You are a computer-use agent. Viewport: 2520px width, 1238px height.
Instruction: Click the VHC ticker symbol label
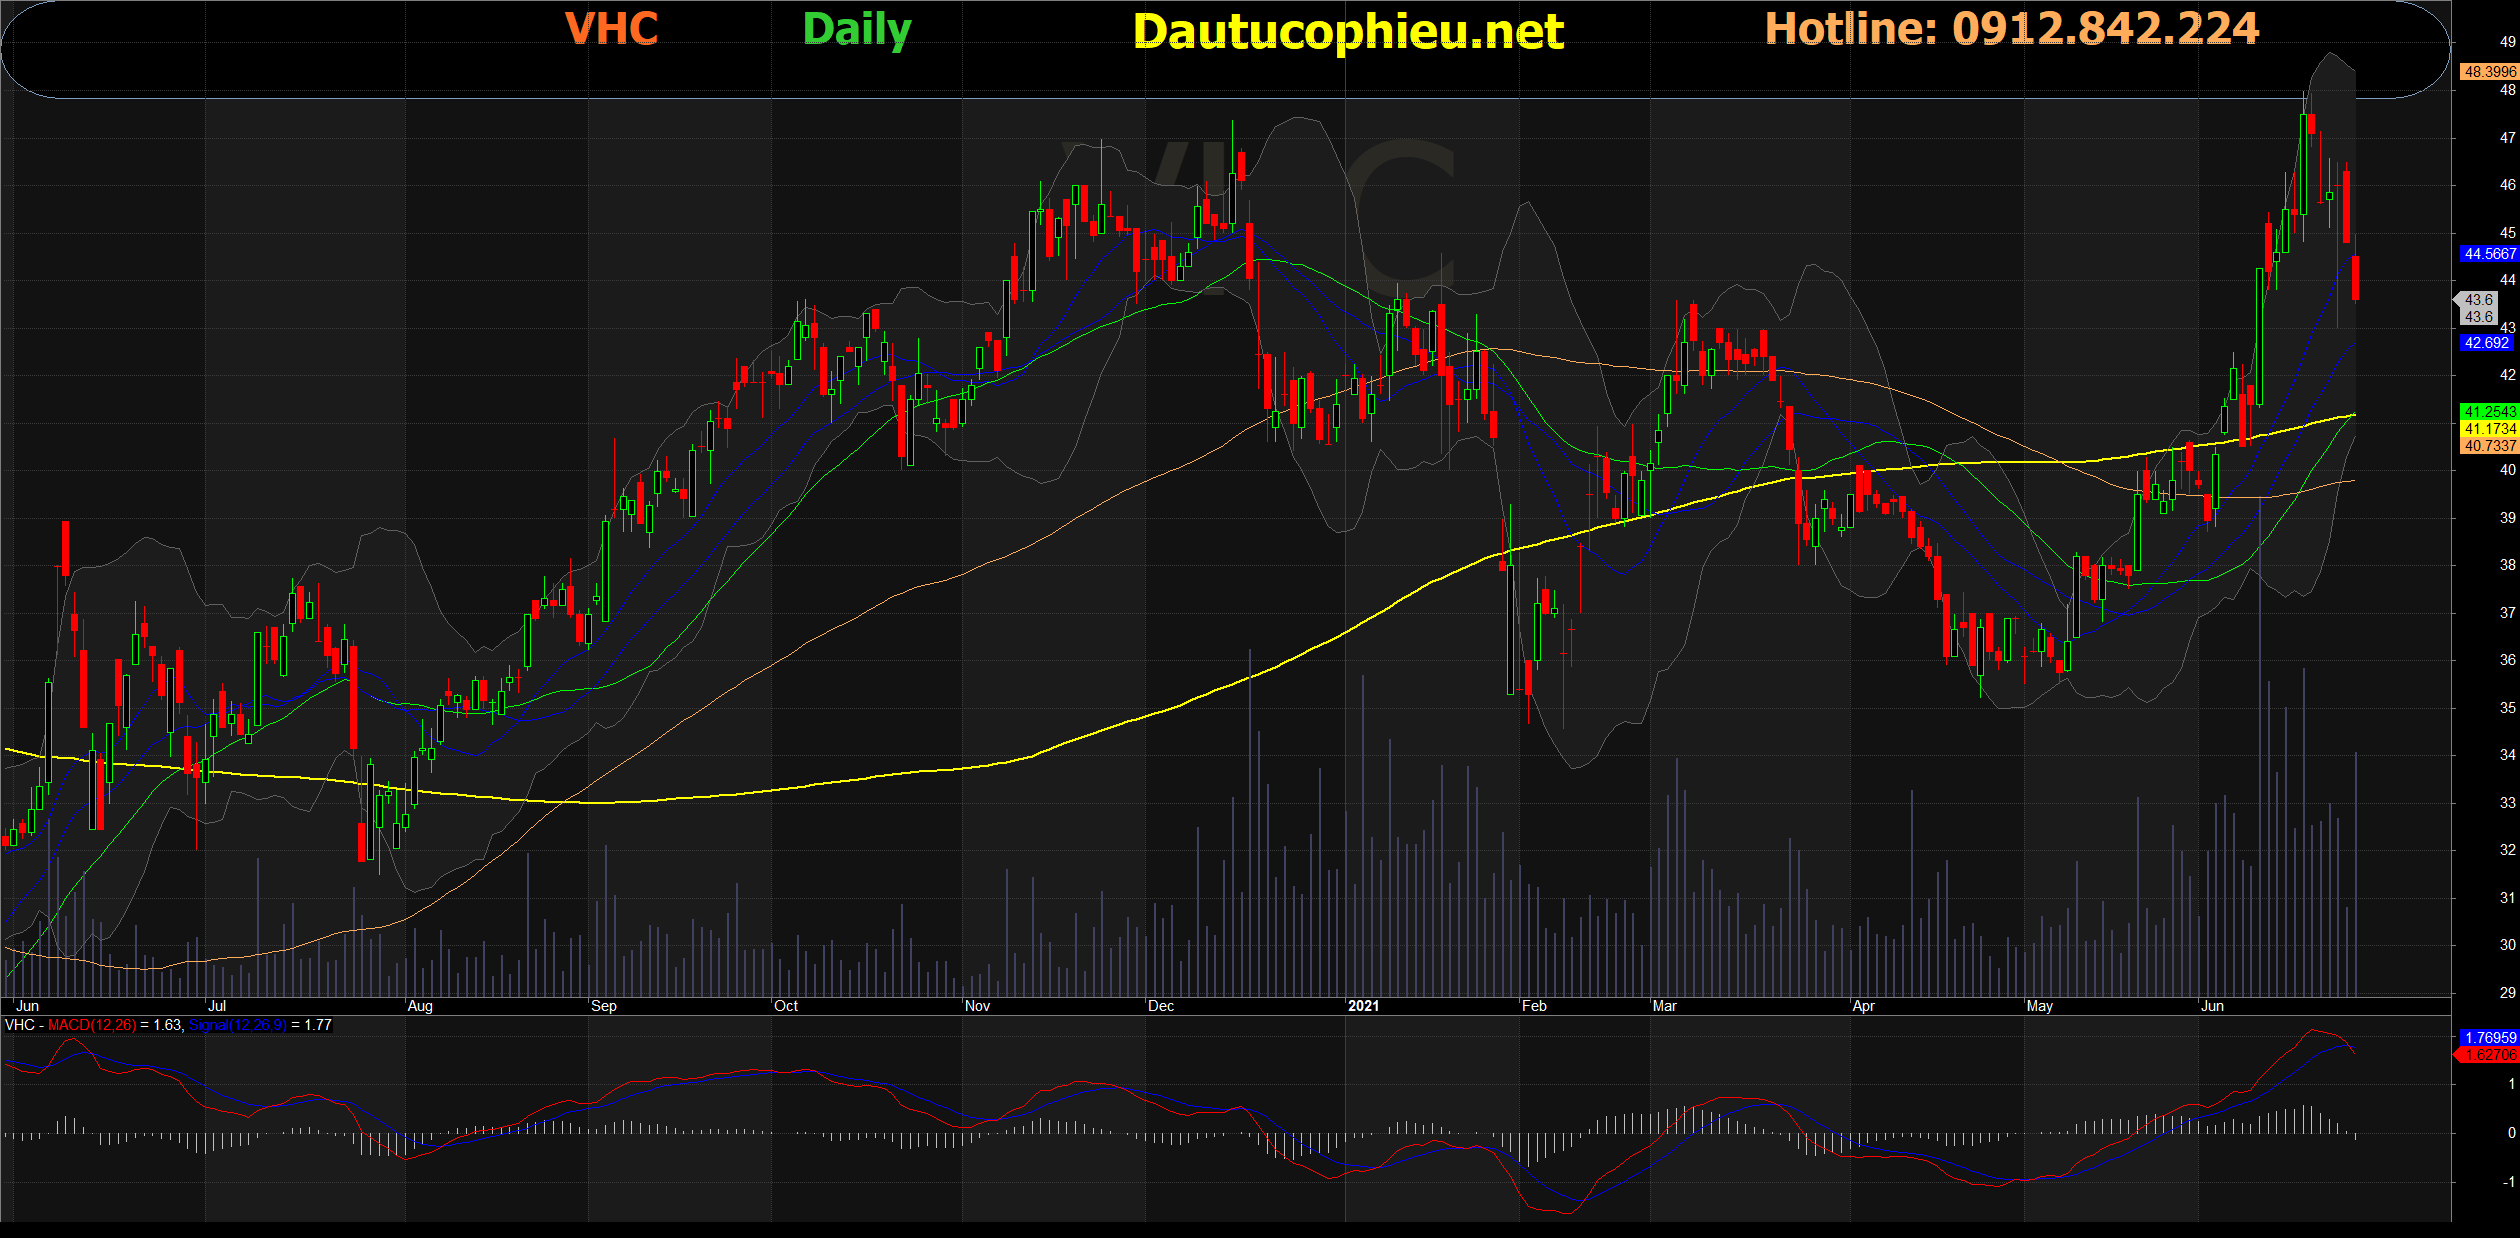(611, 29)
